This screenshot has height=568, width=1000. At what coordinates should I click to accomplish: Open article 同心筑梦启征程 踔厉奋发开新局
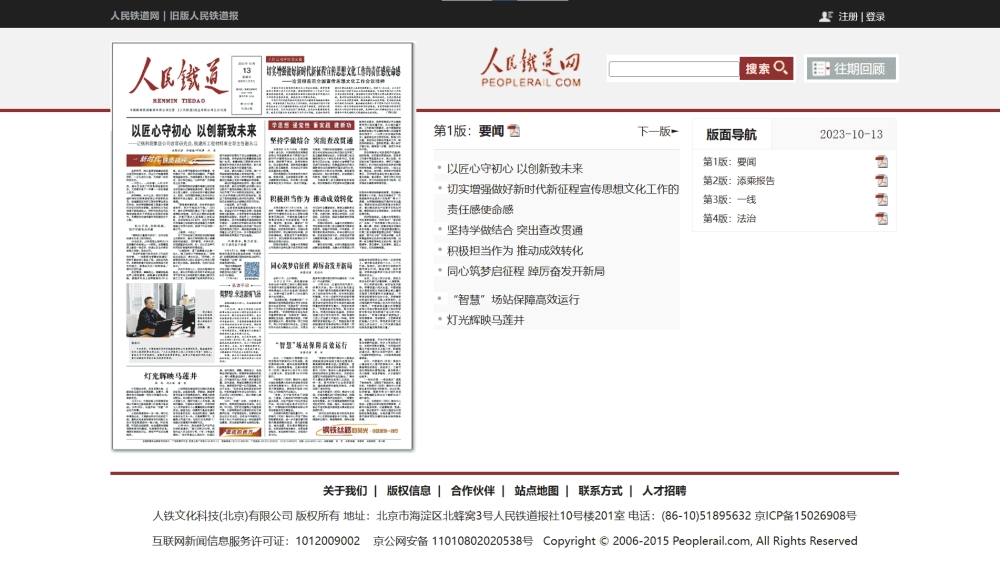[526, 271]
